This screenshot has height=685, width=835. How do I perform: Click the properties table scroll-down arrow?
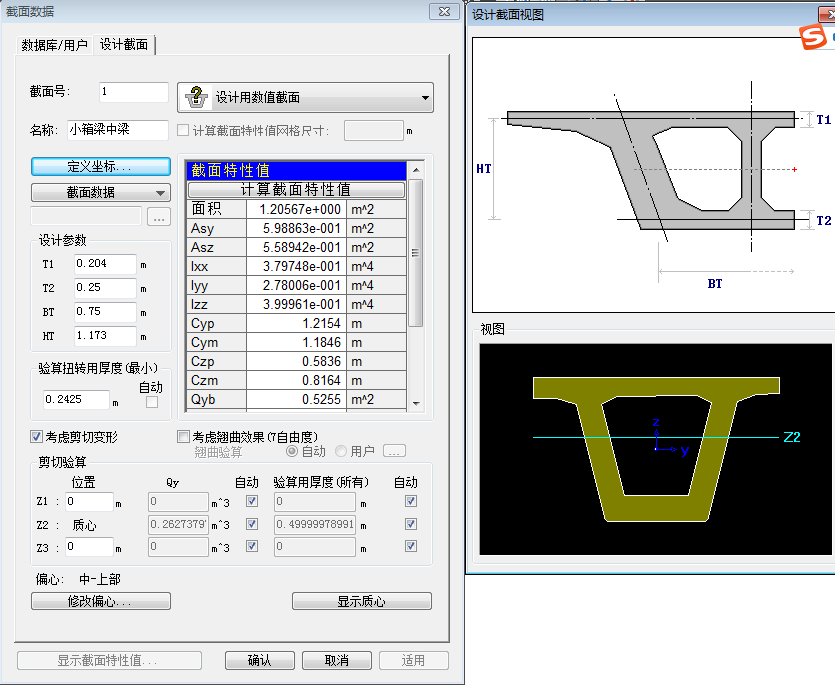coord(417,402)
